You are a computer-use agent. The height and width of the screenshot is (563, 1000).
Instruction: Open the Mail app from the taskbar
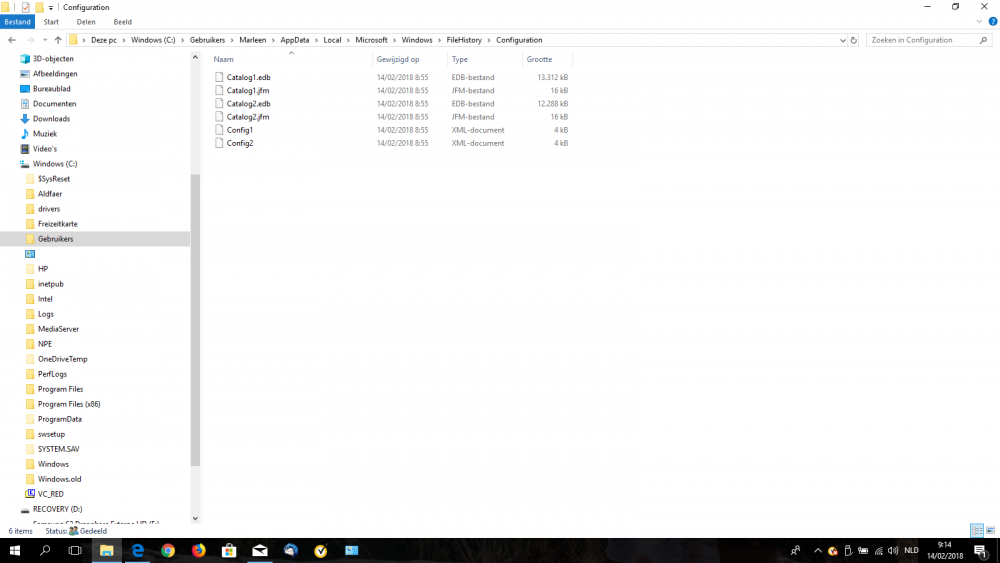click(260, 550)
